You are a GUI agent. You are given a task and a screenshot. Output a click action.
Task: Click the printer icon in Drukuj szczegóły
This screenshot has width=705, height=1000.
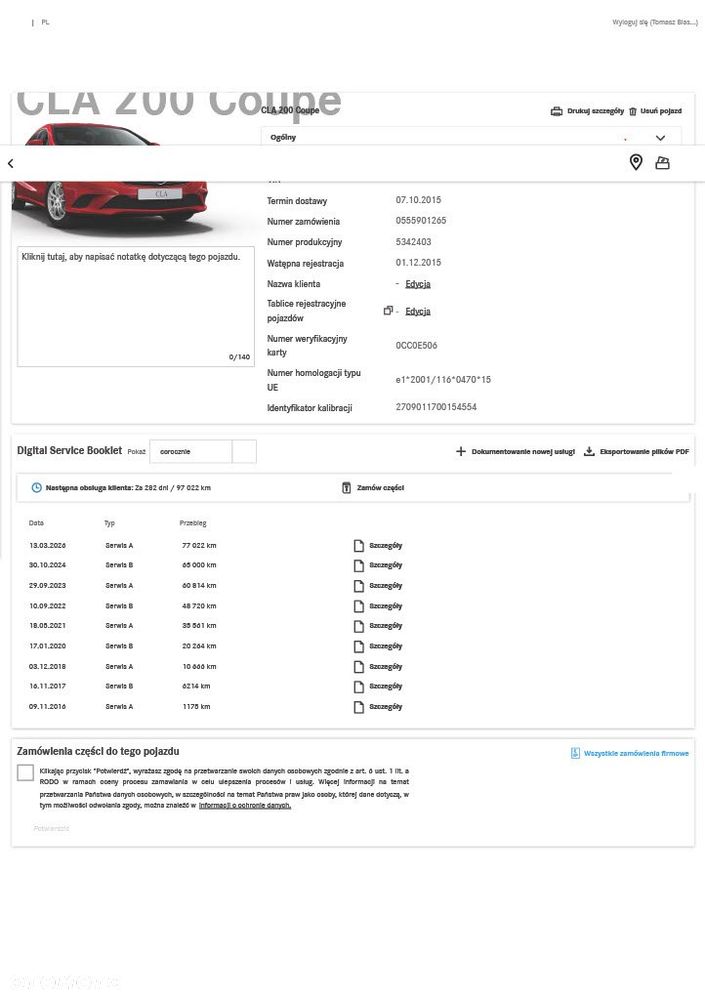pyautogui.click(x=556, y=111)
